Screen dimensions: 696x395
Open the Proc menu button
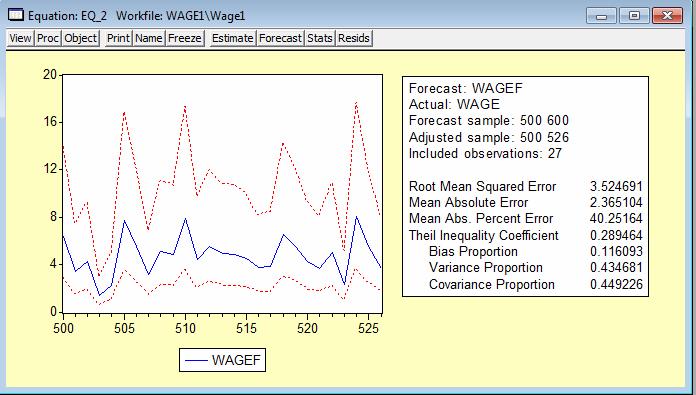48,38
